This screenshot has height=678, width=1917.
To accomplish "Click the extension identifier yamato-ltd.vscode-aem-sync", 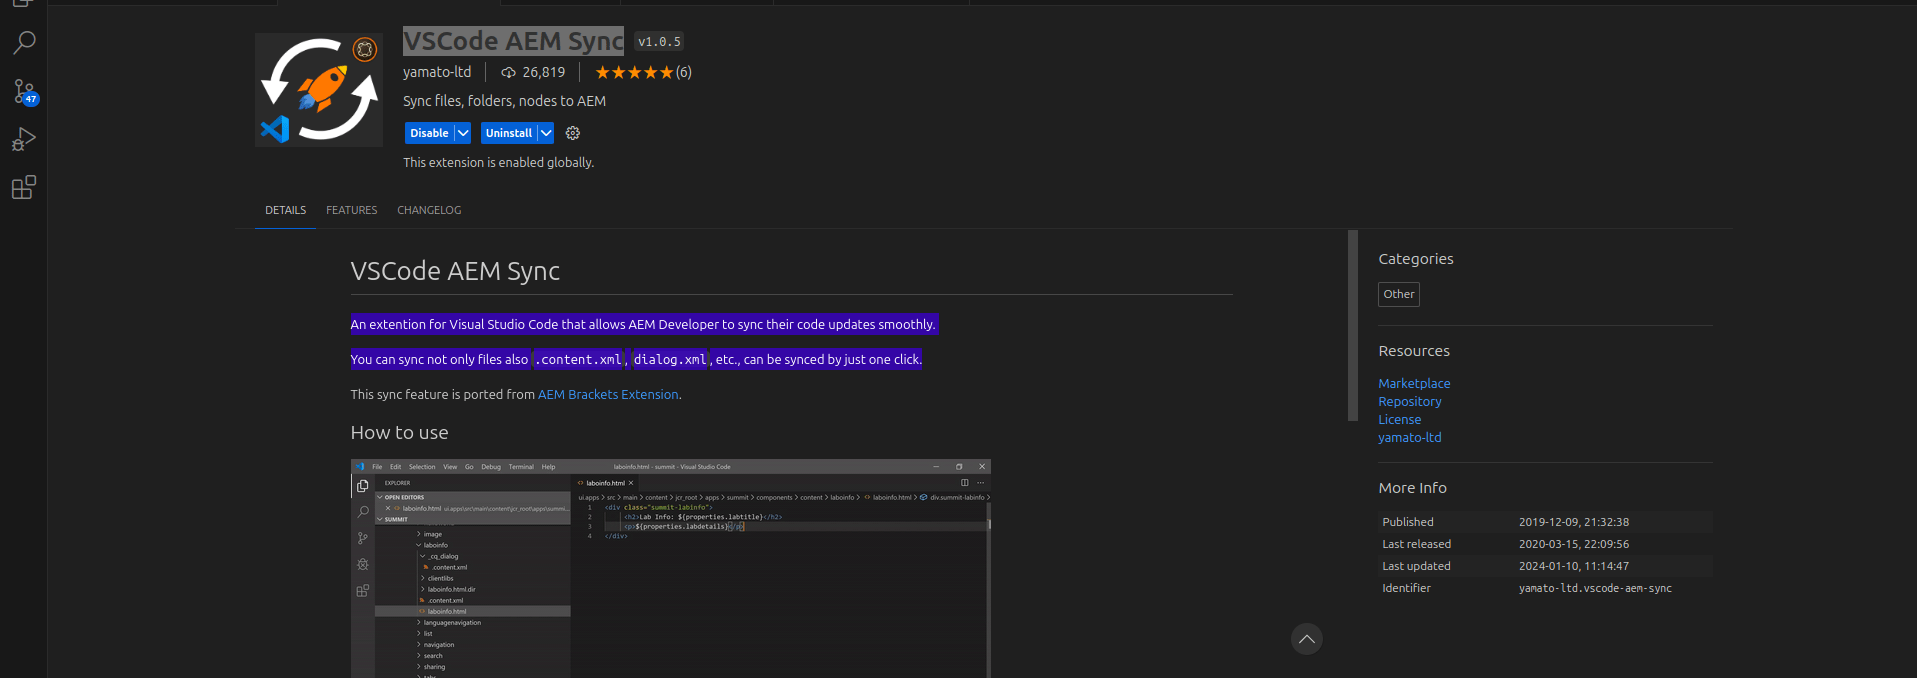I will tap(1595, 588).
